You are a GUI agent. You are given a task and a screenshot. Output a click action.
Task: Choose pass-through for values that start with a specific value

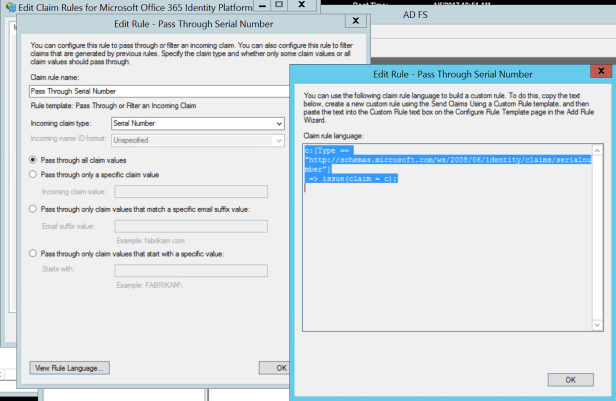(x=34, y=253)
